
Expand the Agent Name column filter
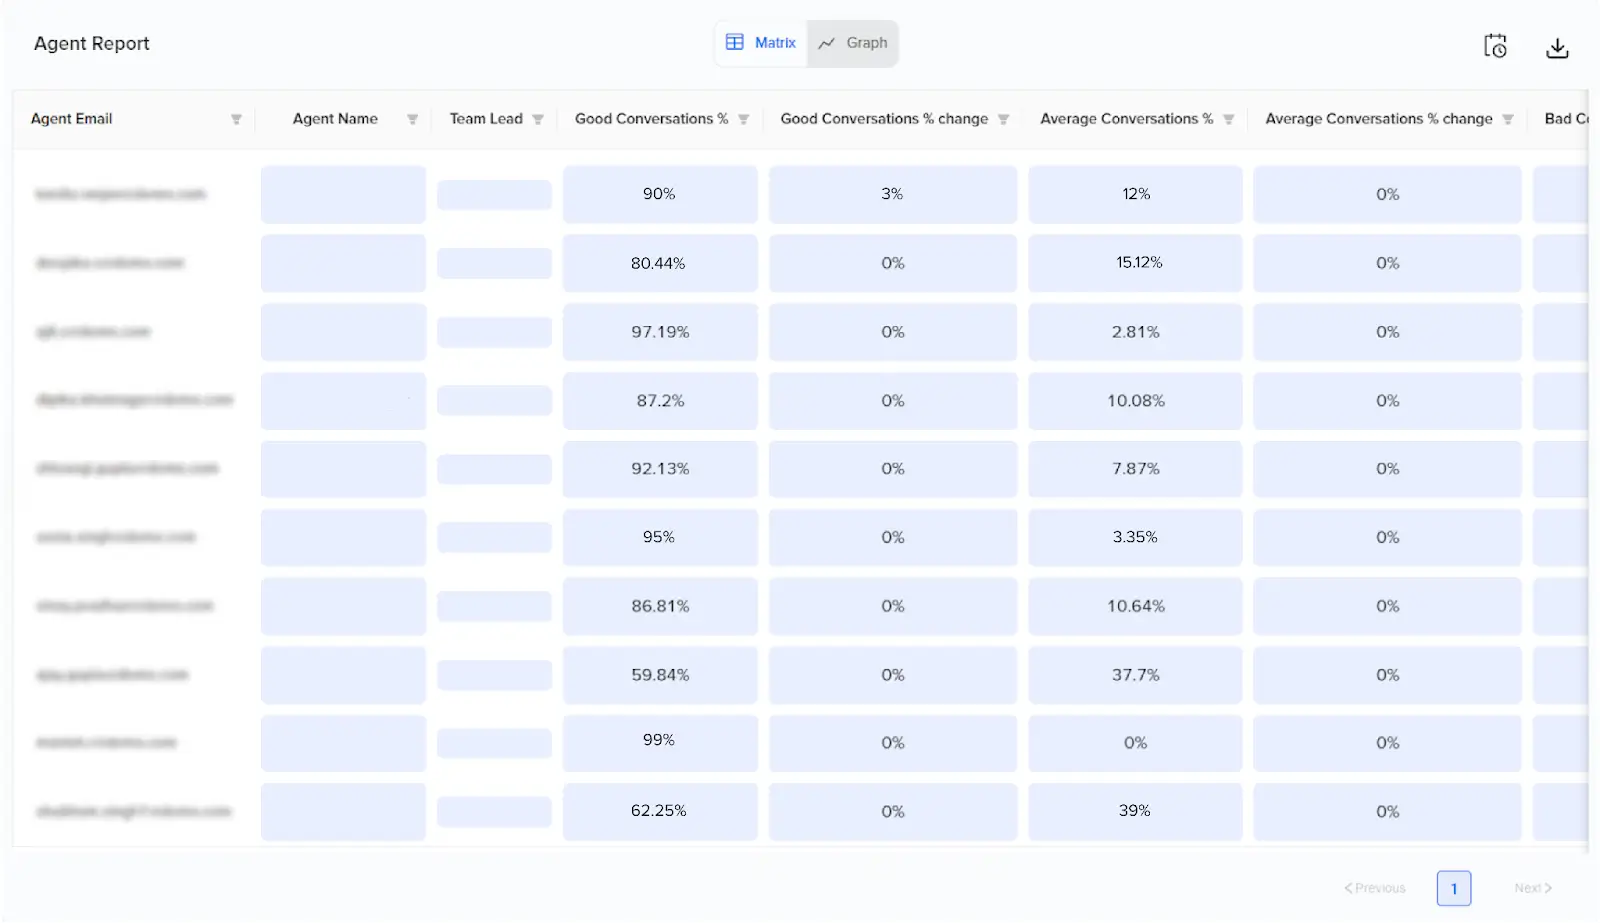pyautogui.click(x=411, y=118)
